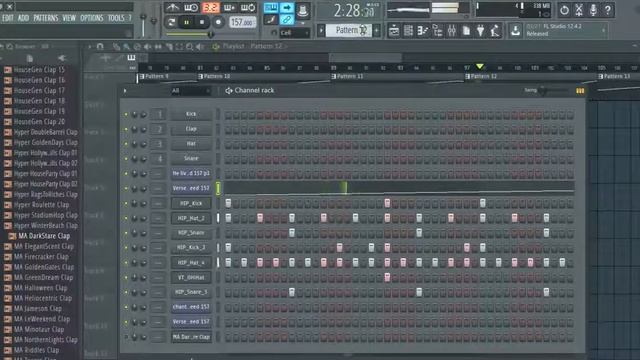
Task: Toggle wait for input before recording
Action: click(x=191, y=7)
